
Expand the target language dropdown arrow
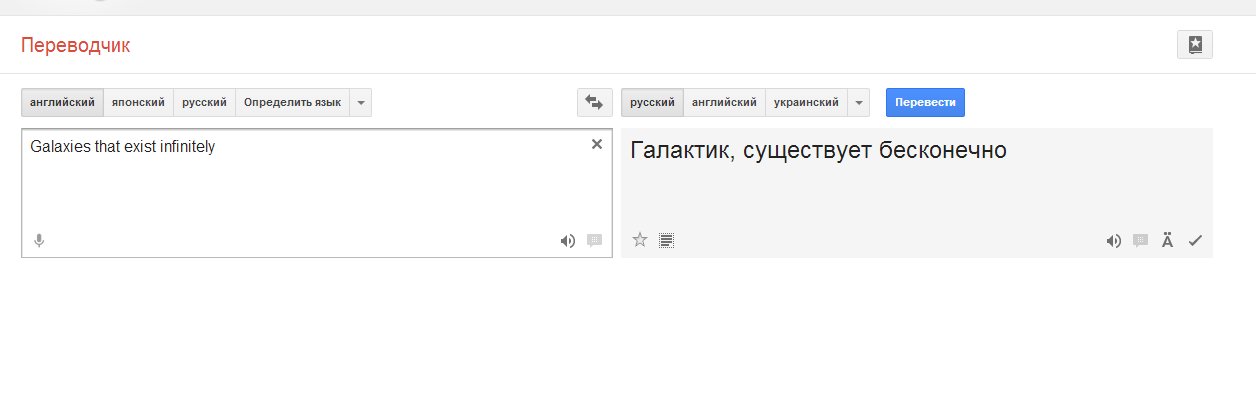(859, 103)
